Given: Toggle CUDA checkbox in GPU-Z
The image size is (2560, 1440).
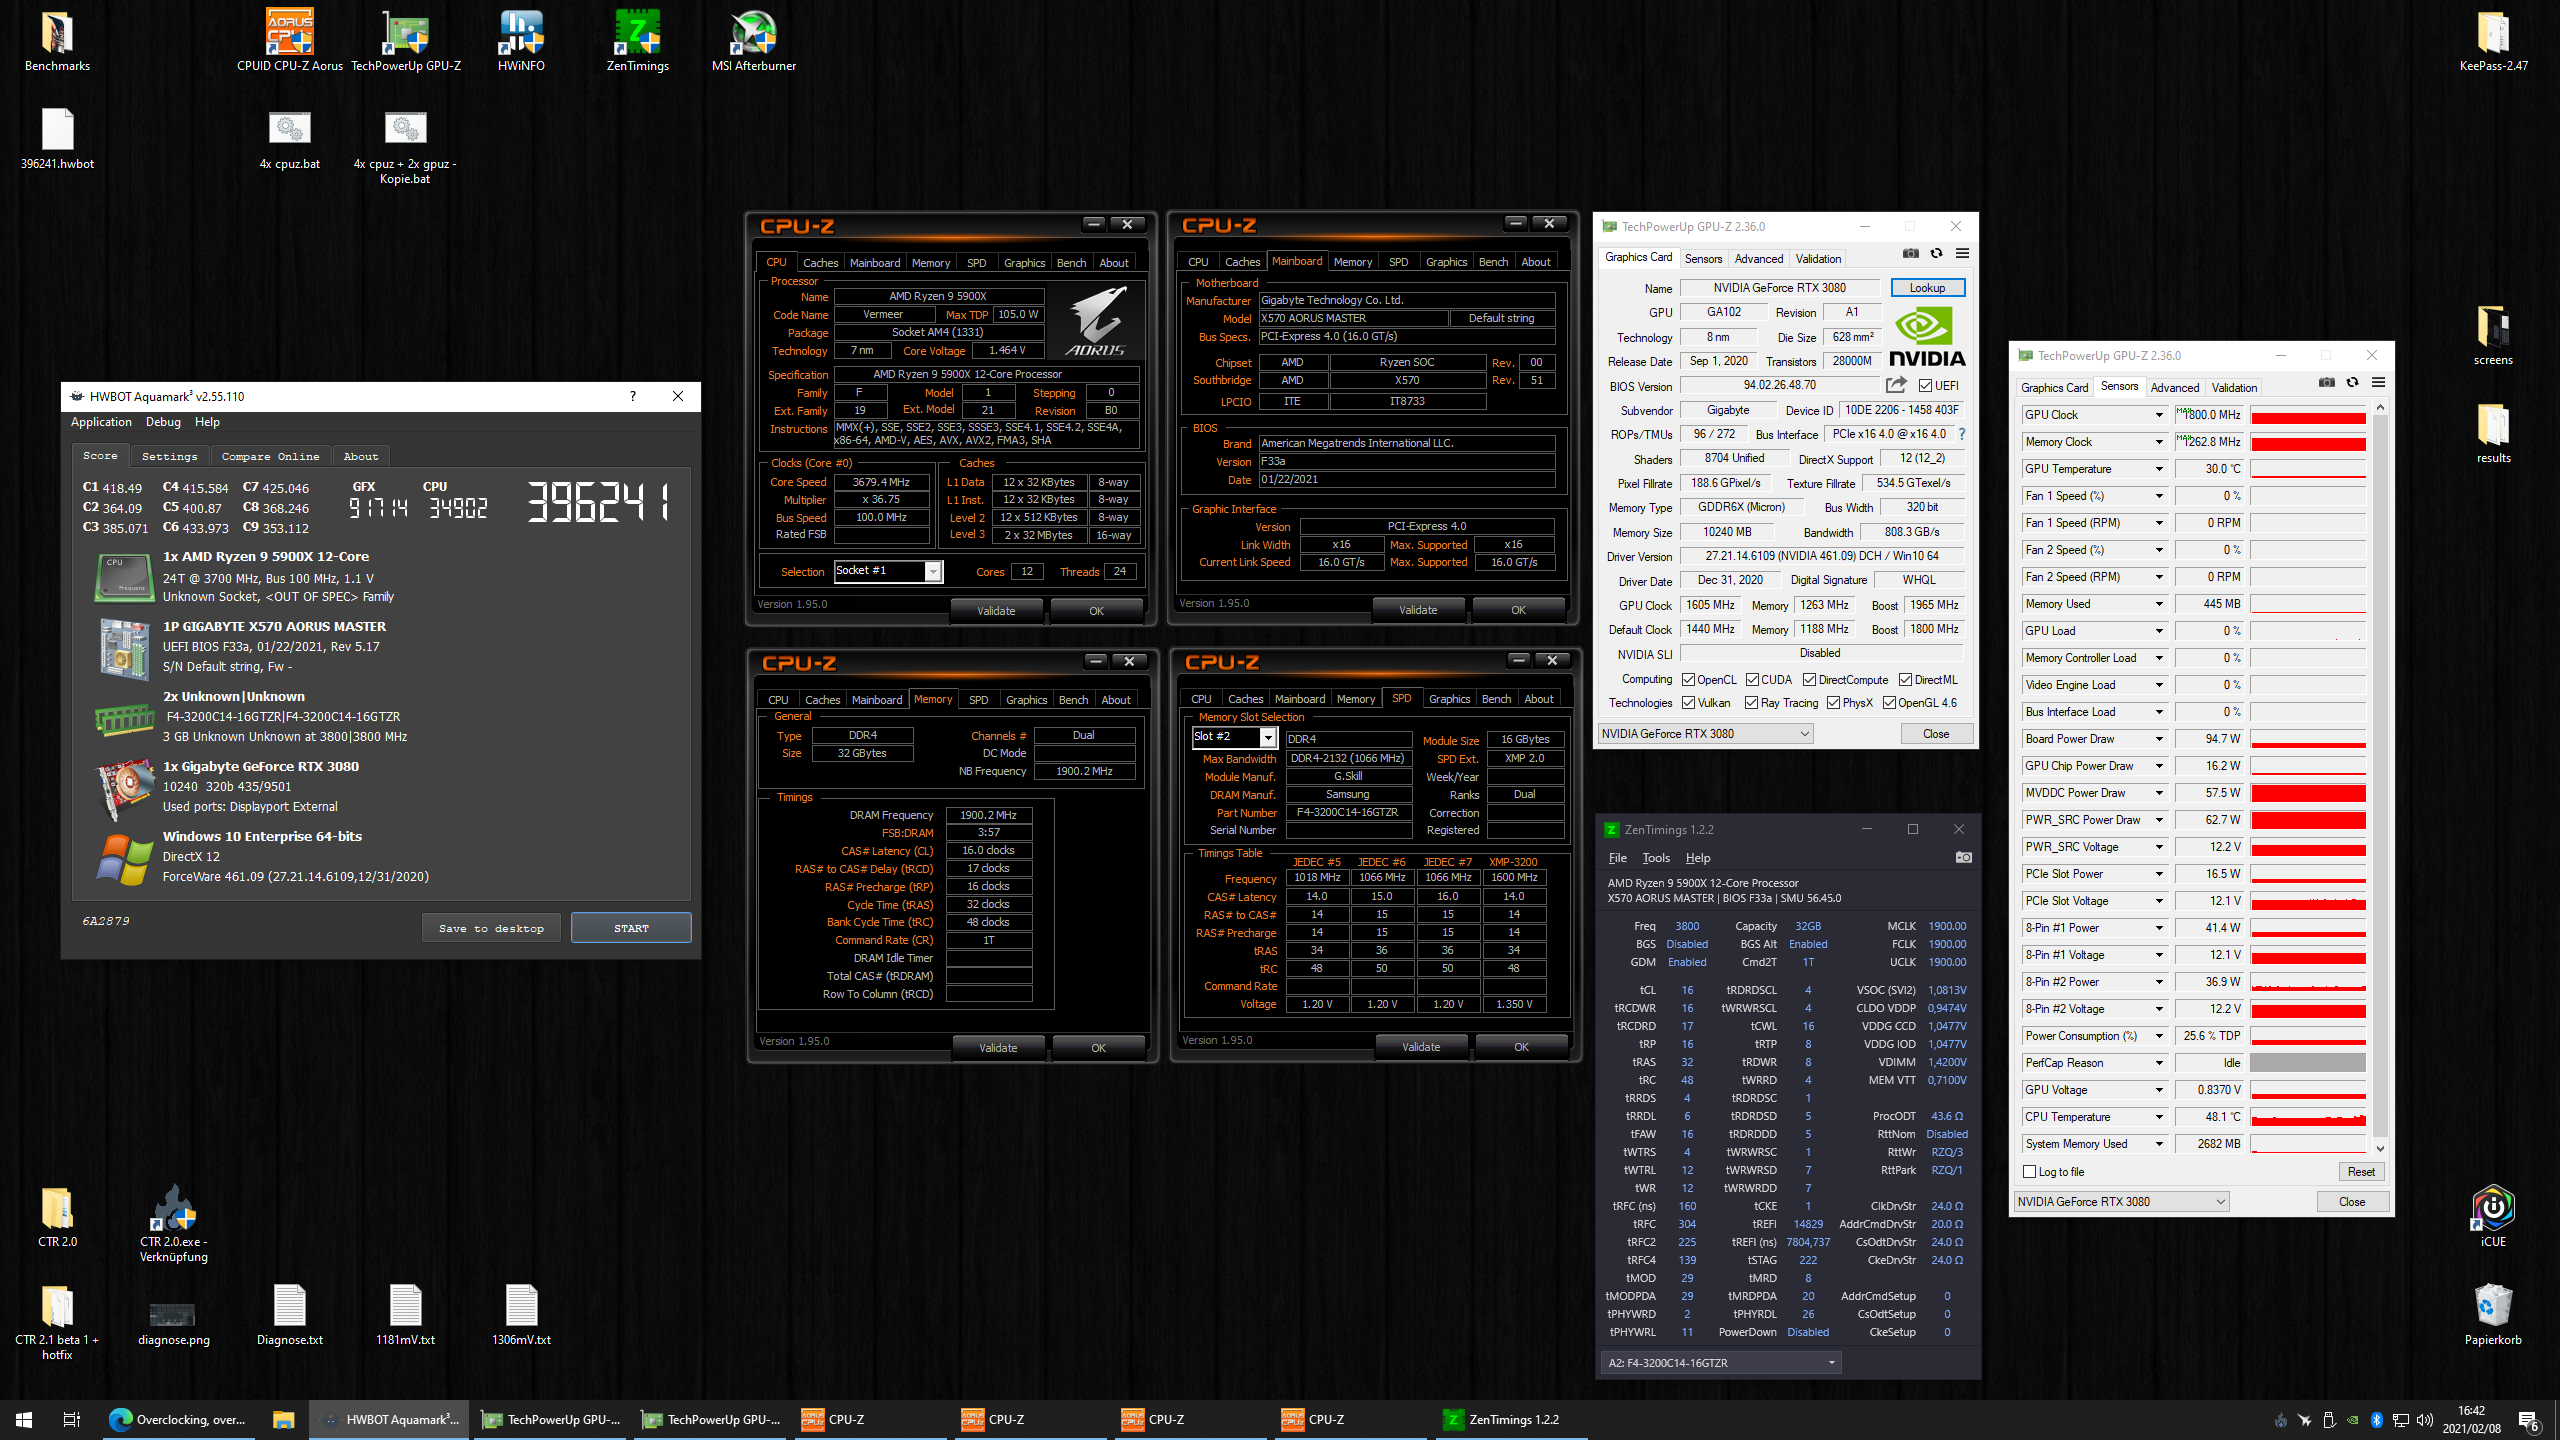Looking at the screenshot, I should tap(1752, 680).
